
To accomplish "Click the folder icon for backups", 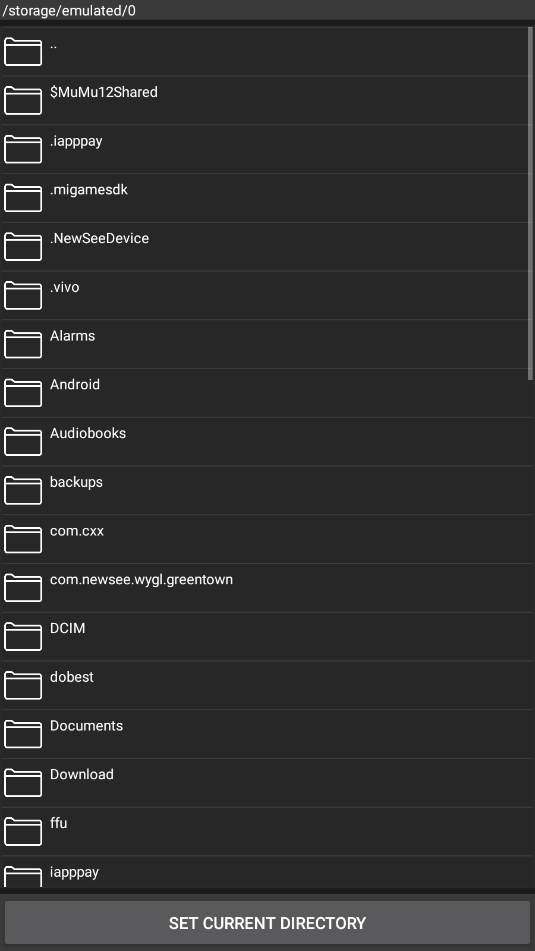I will 23,491.
